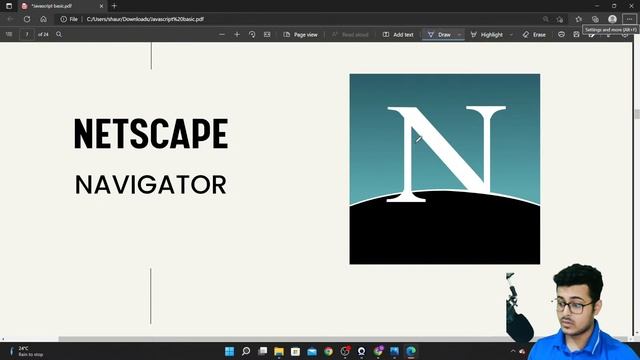
Task: Click the NAVIGATOR subtitle text
Action: (151, 184)
